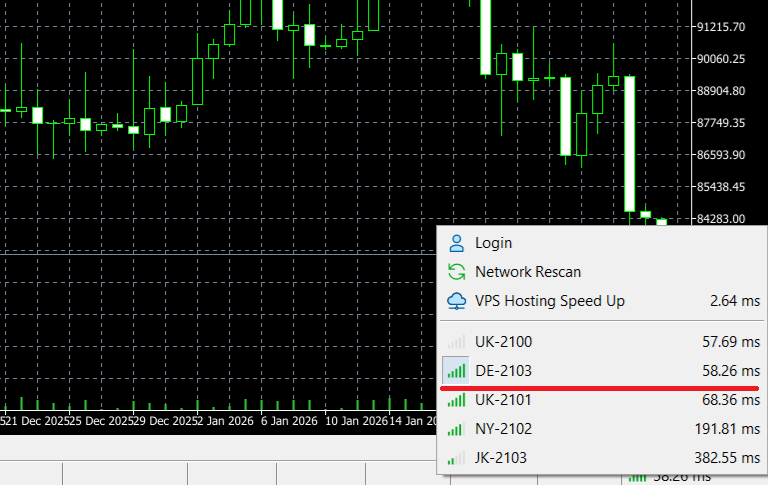Click the 10 Jan 2026 date label

point(356,421)
